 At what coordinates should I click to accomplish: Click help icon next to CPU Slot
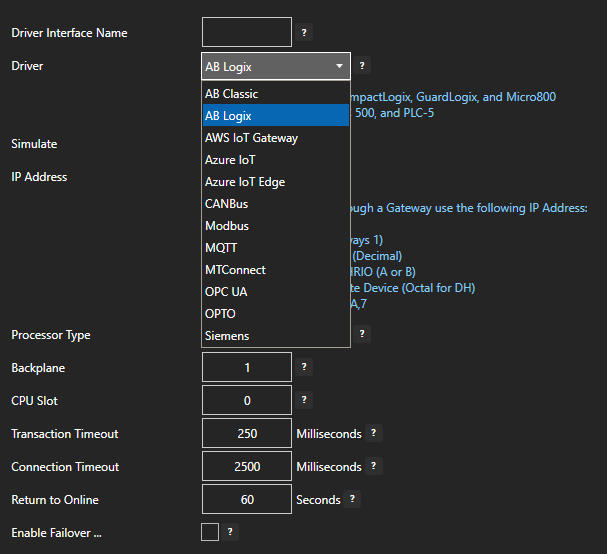point(305,400)
